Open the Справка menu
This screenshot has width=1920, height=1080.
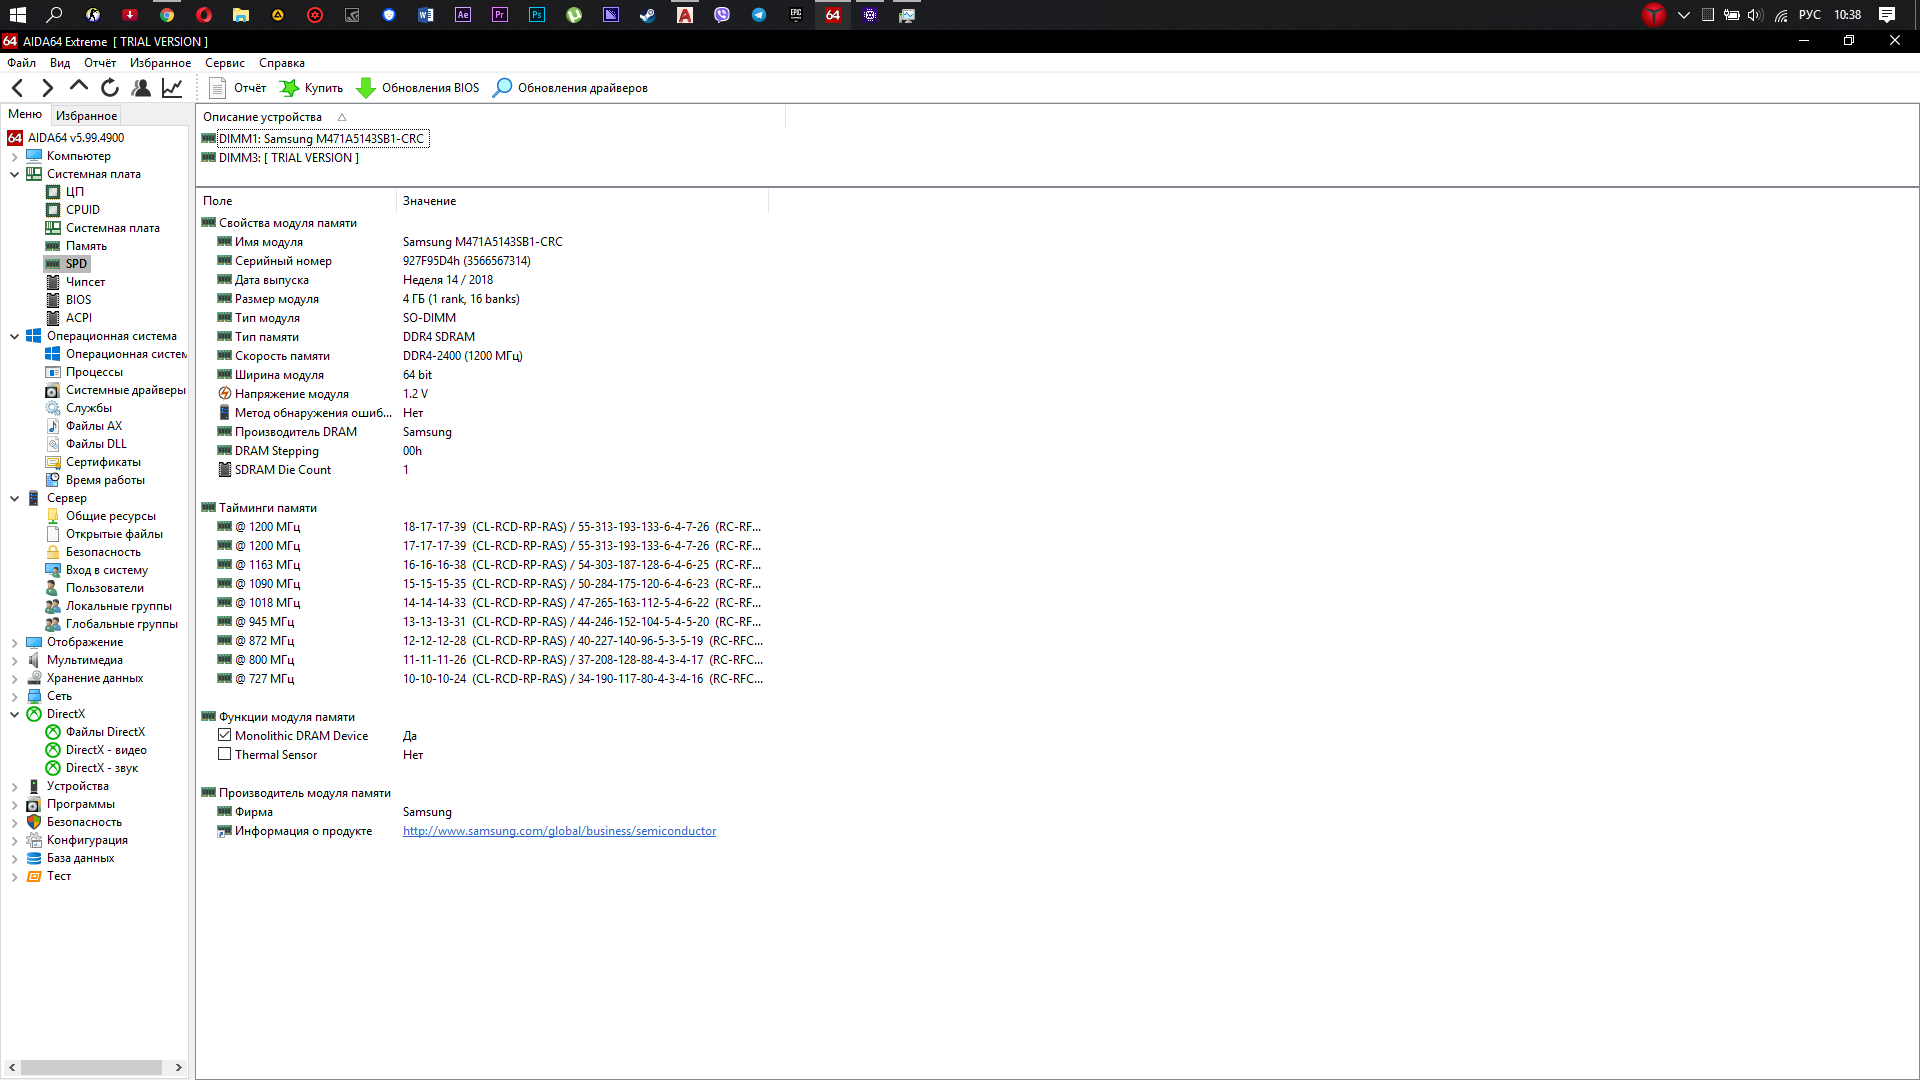282,63
